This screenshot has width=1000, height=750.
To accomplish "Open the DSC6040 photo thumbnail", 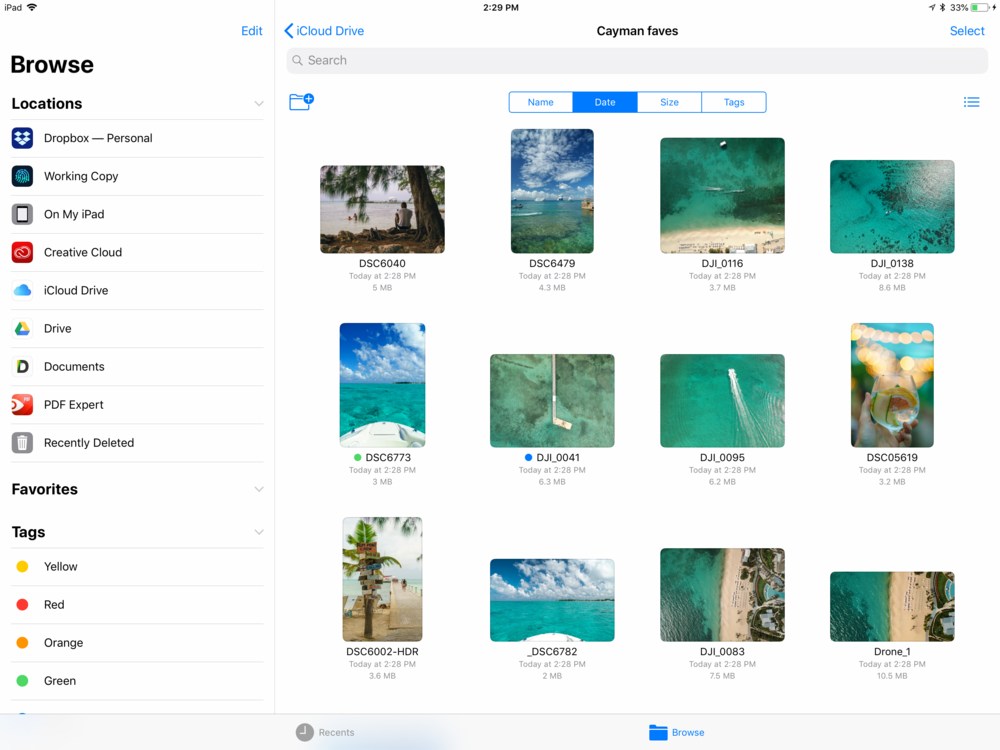I will pos(382,209).
